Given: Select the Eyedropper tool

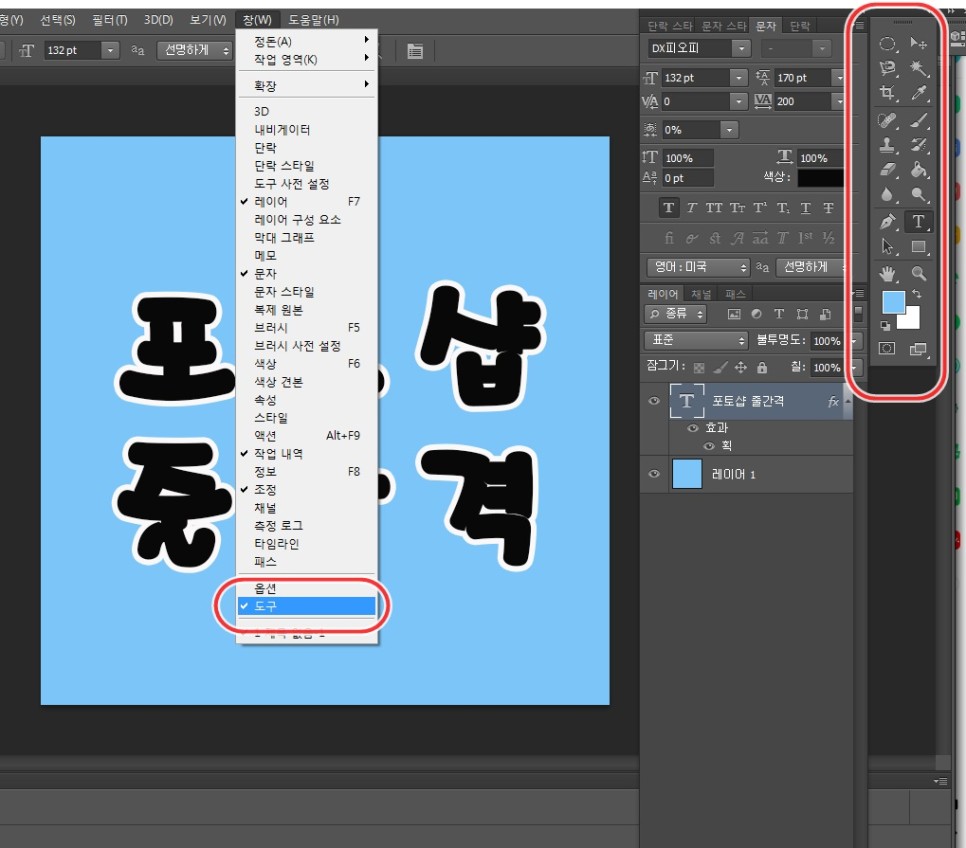Looking at the screenshot, I should (919, 93).
